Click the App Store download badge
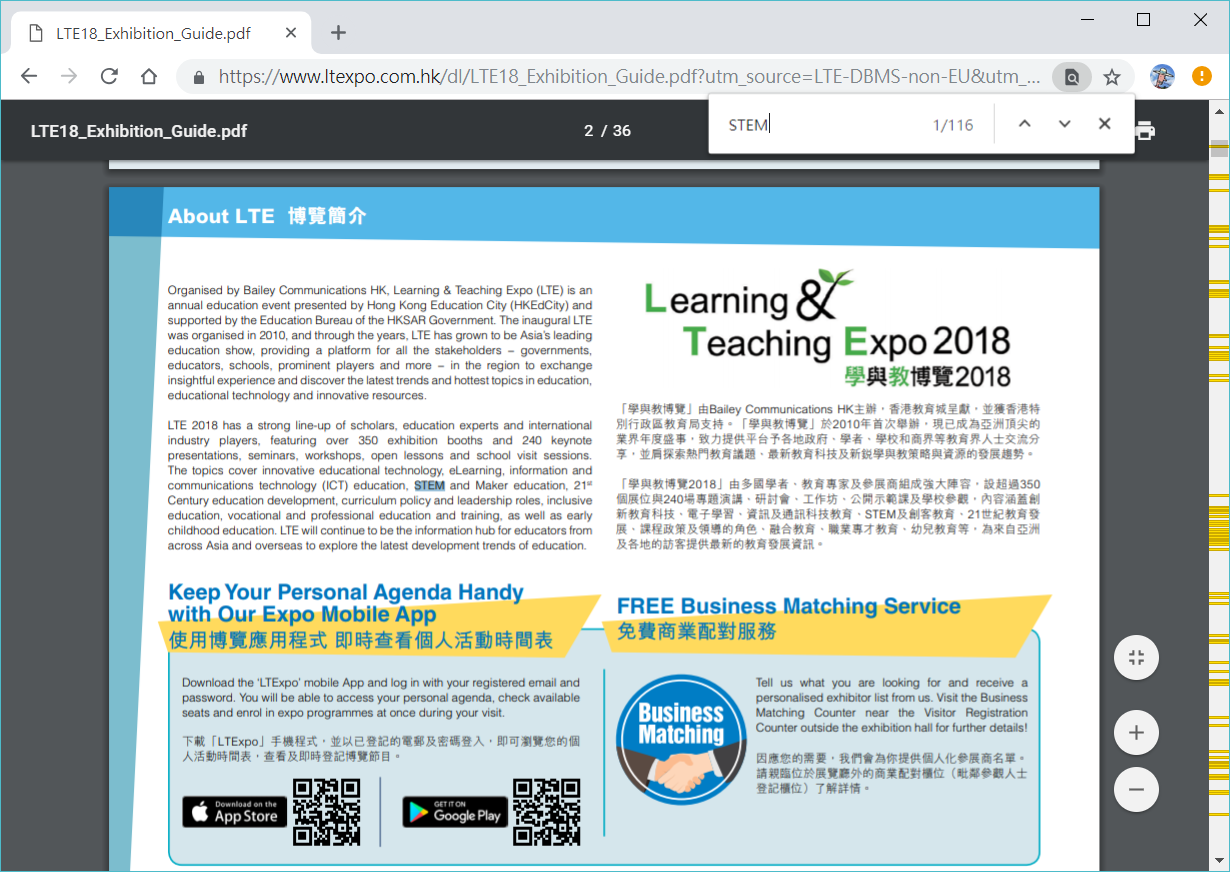This screenshot has width=1230, height=872. (234, 812)
